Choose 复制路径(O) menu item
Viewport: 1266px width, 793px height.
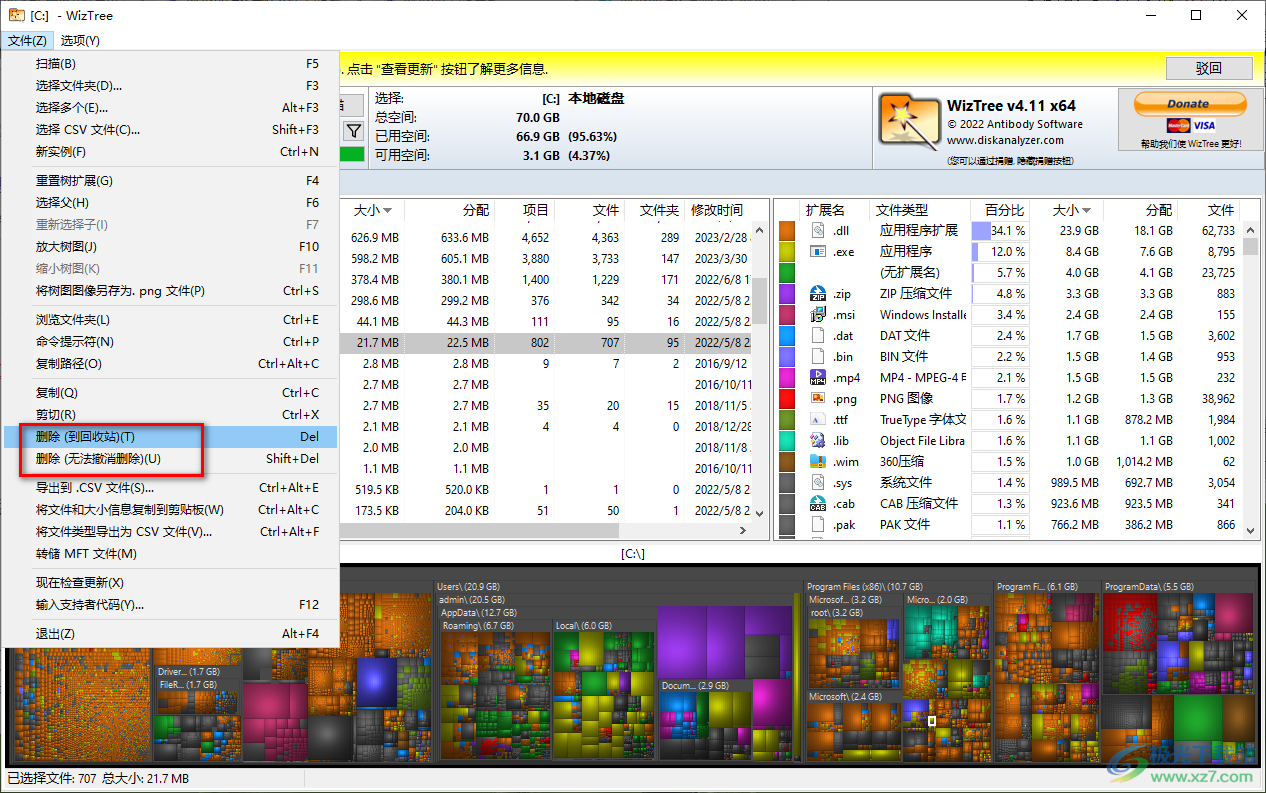pos(170,363)
